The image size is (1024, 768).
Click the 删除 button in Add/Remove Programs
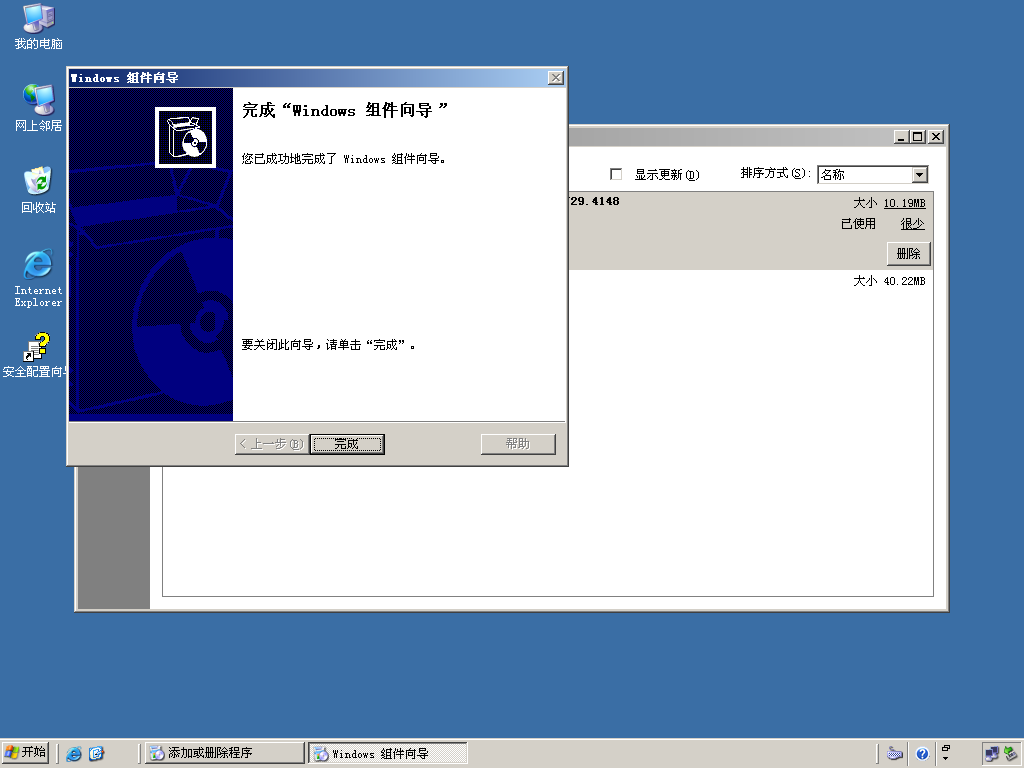pos(908,253)
